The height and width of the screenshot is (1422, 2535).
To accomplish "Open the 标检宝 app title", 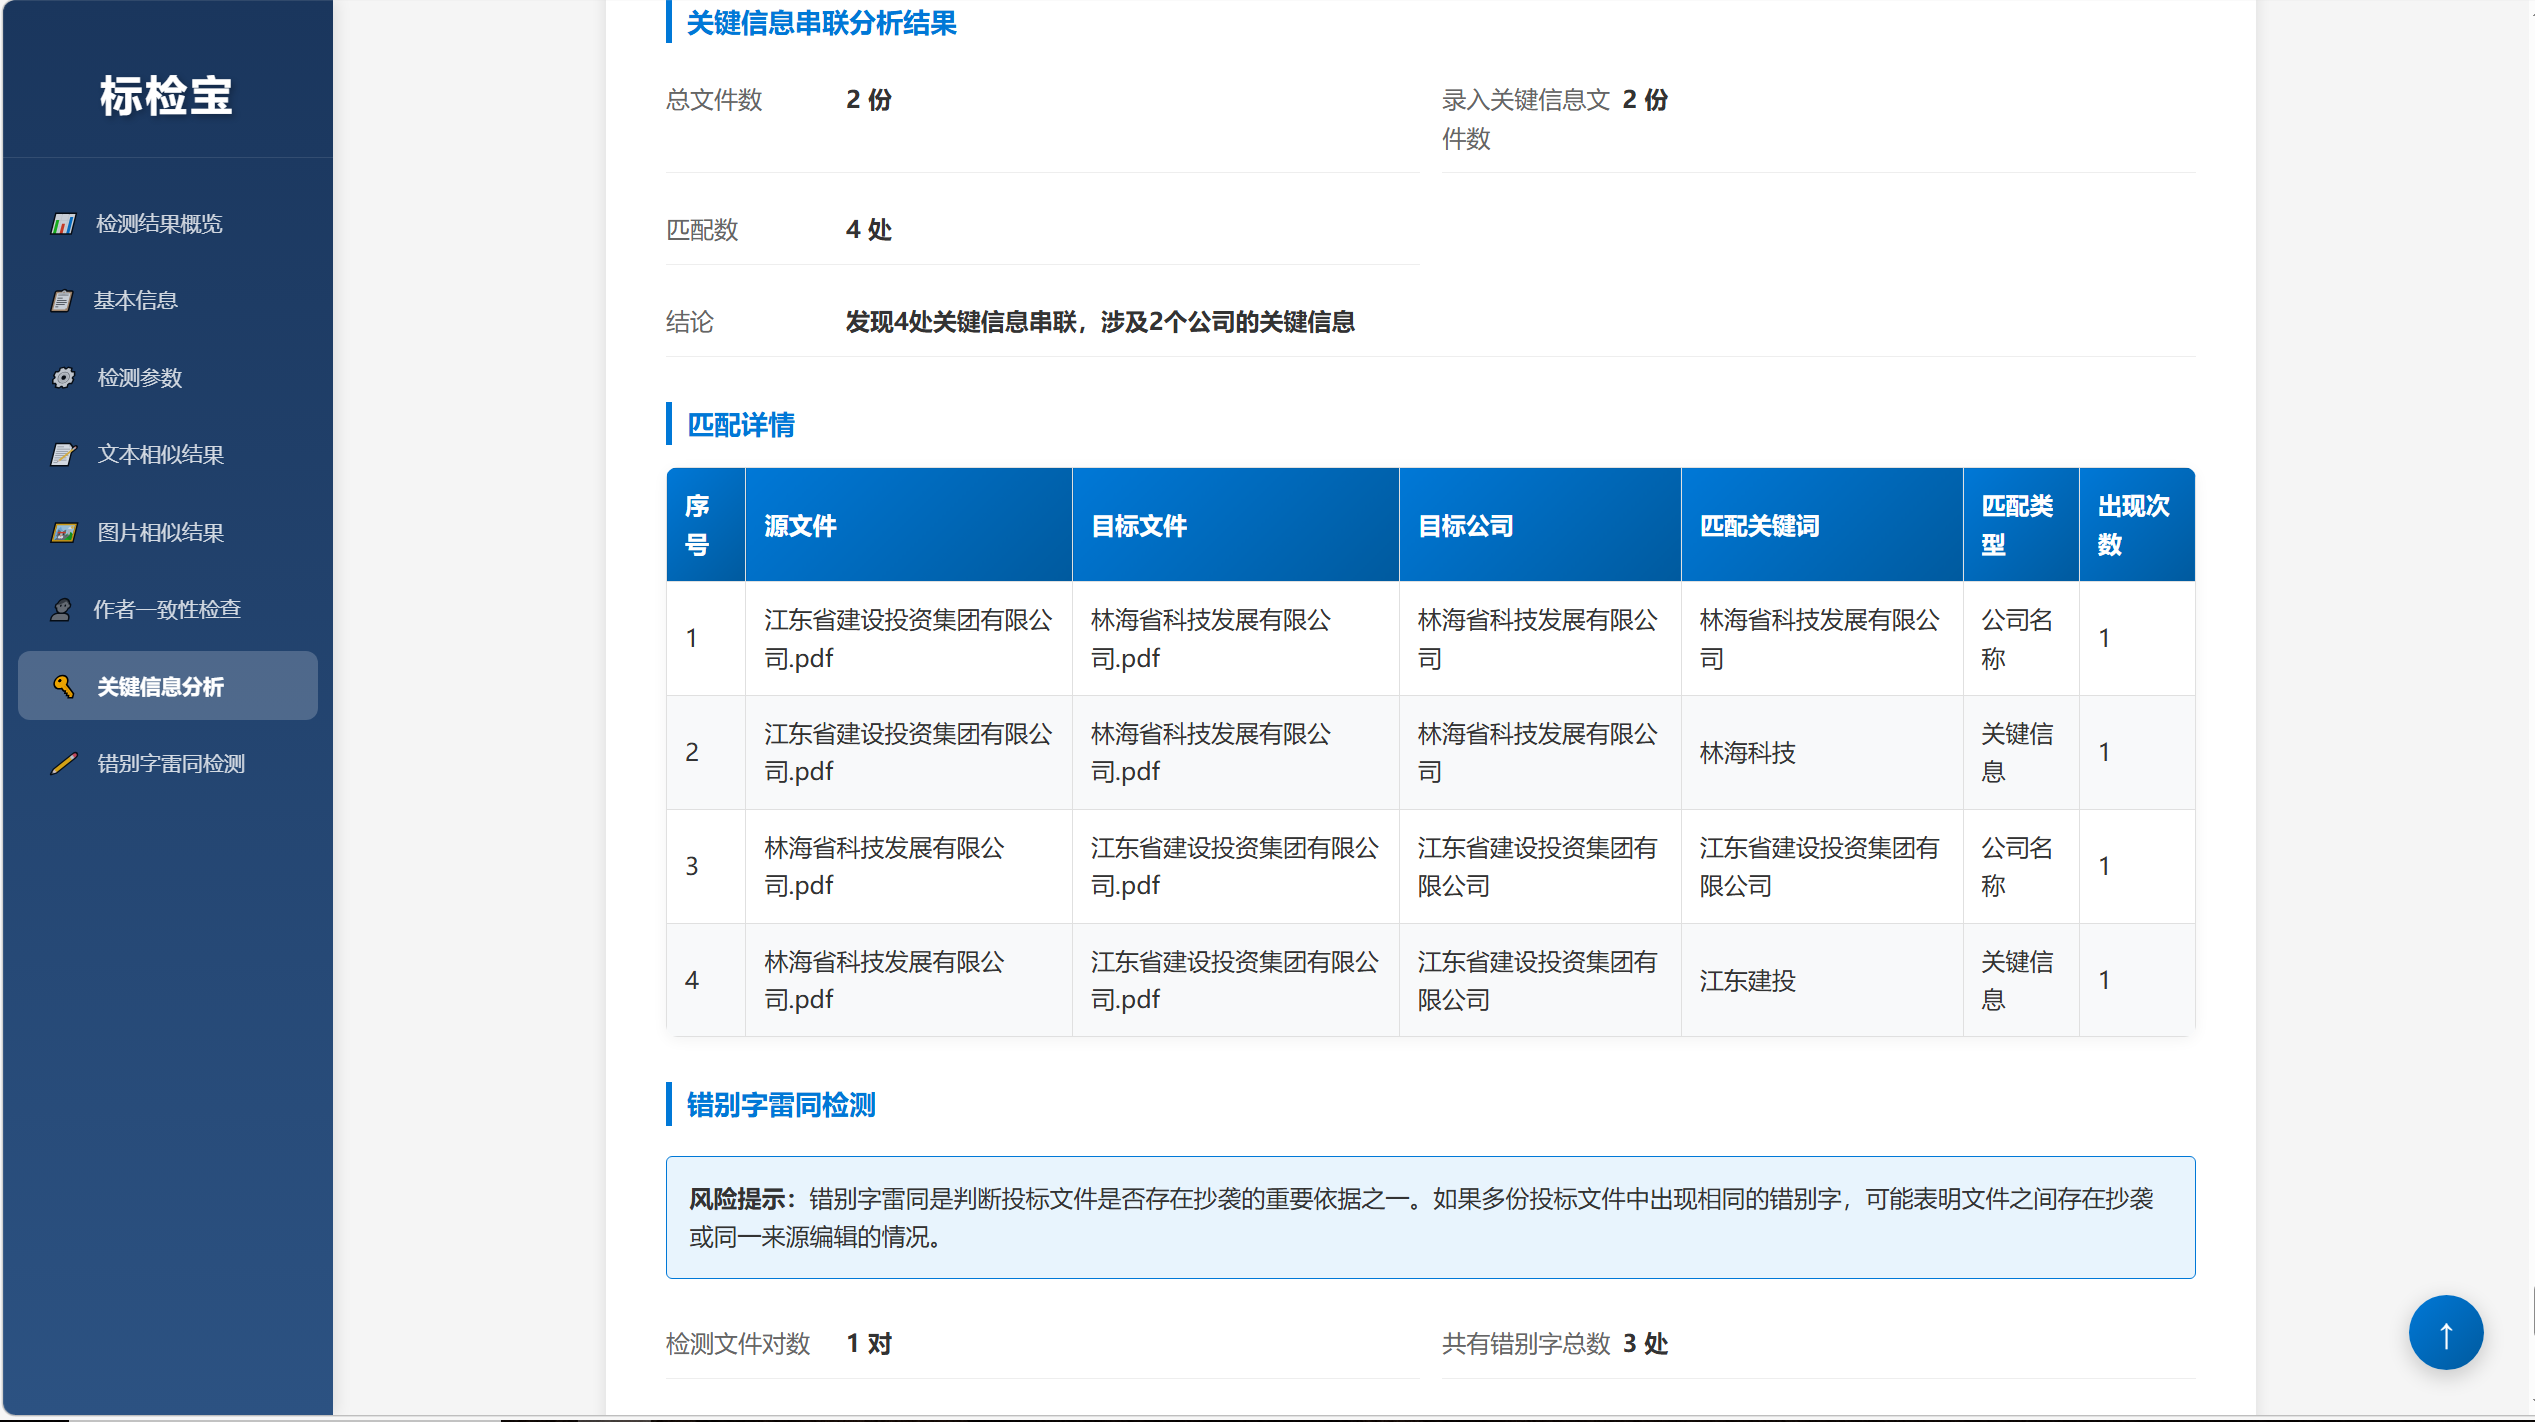I will tap(166, 97).
